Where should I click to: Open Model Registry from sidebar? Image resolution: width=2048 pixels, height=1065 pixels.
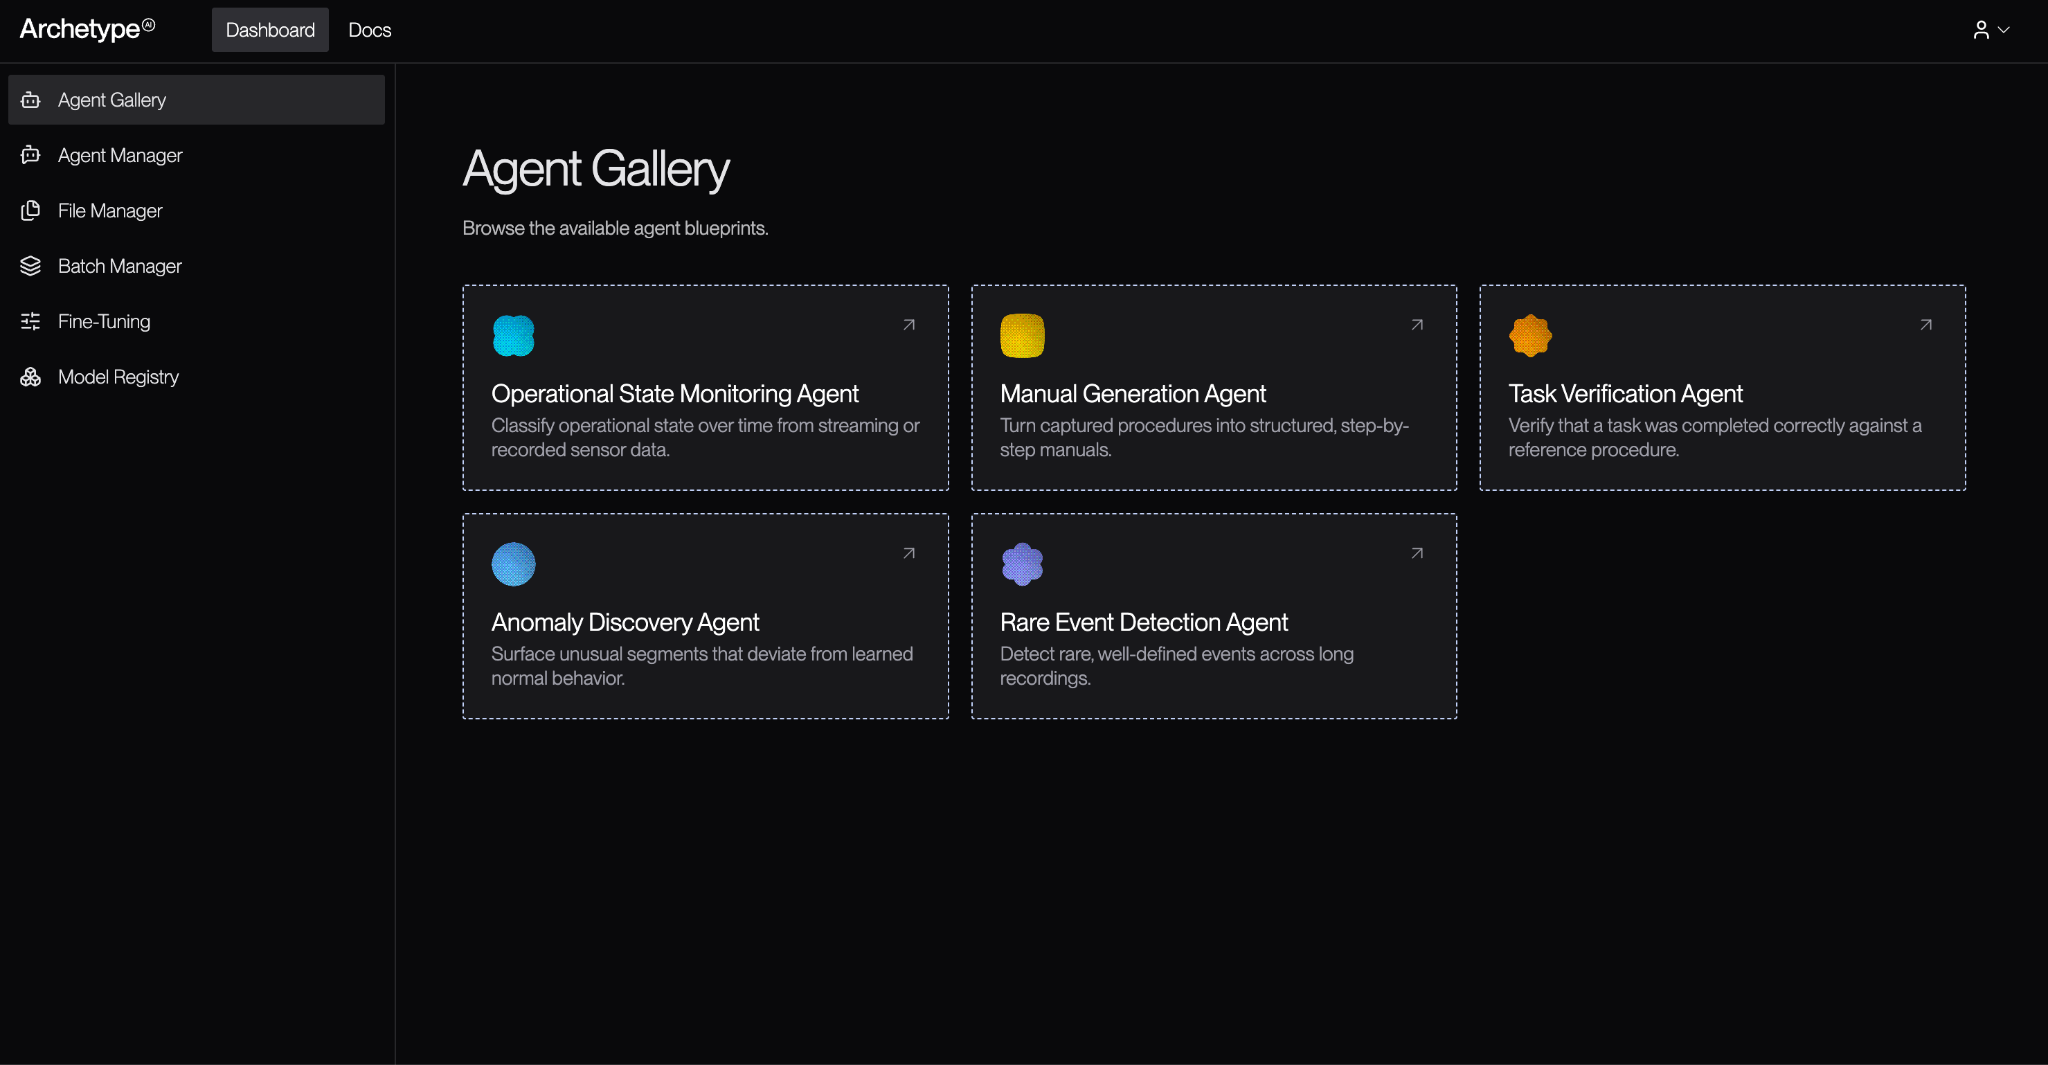pos(196,377)
